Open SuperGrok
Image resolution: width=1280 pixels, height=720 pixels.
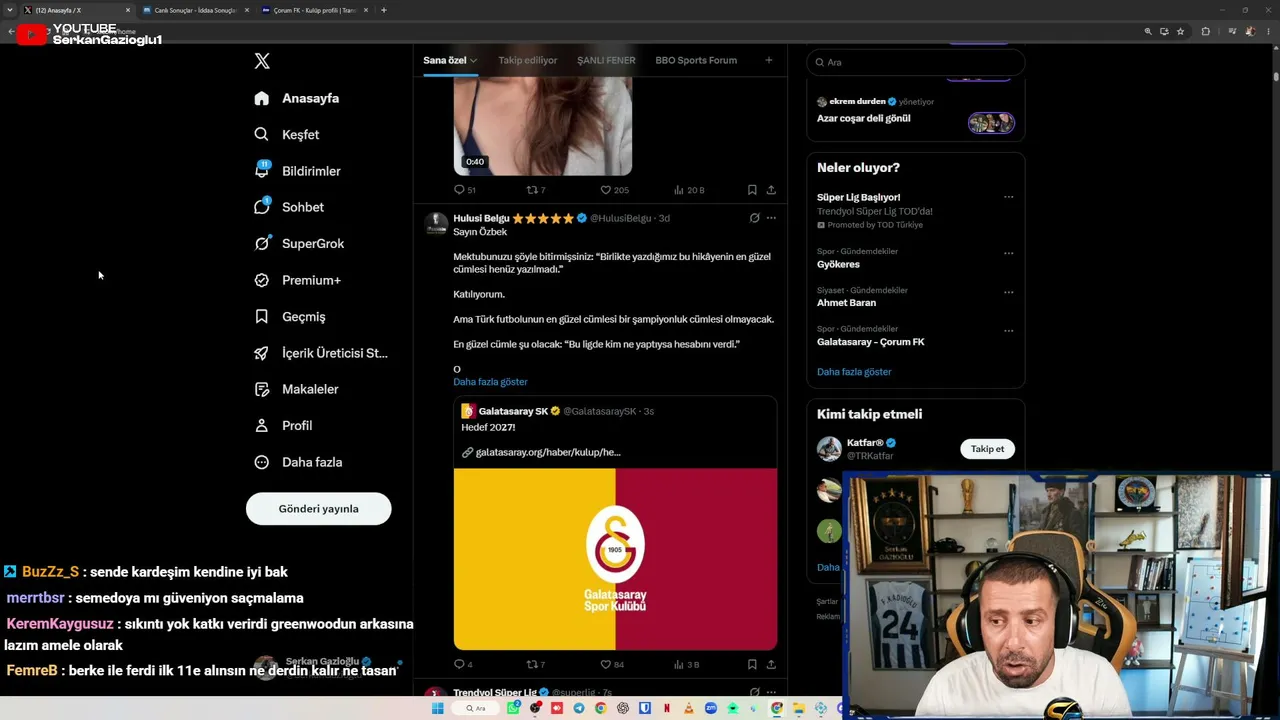[299, 244]
